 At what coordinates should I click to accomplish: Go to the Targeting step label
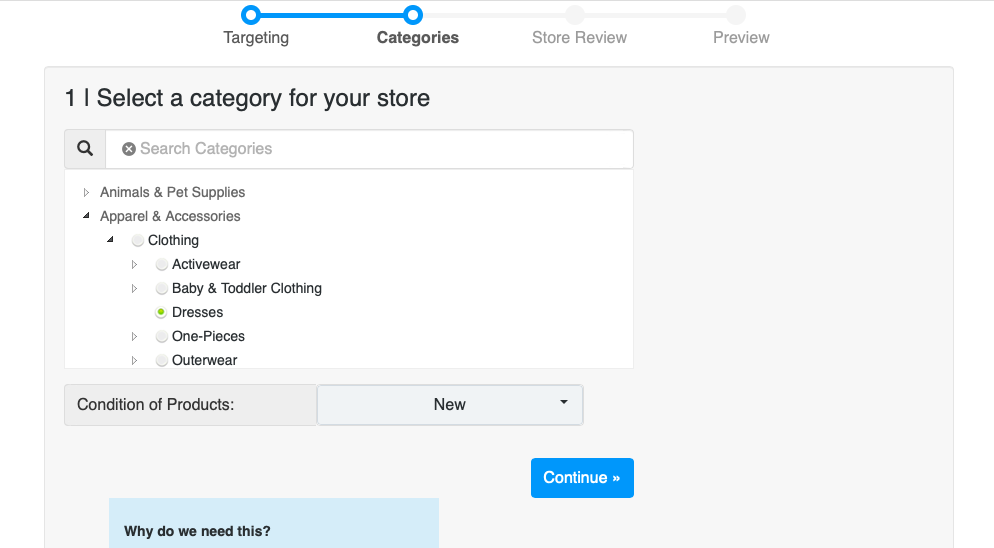(x=256, y=38)
